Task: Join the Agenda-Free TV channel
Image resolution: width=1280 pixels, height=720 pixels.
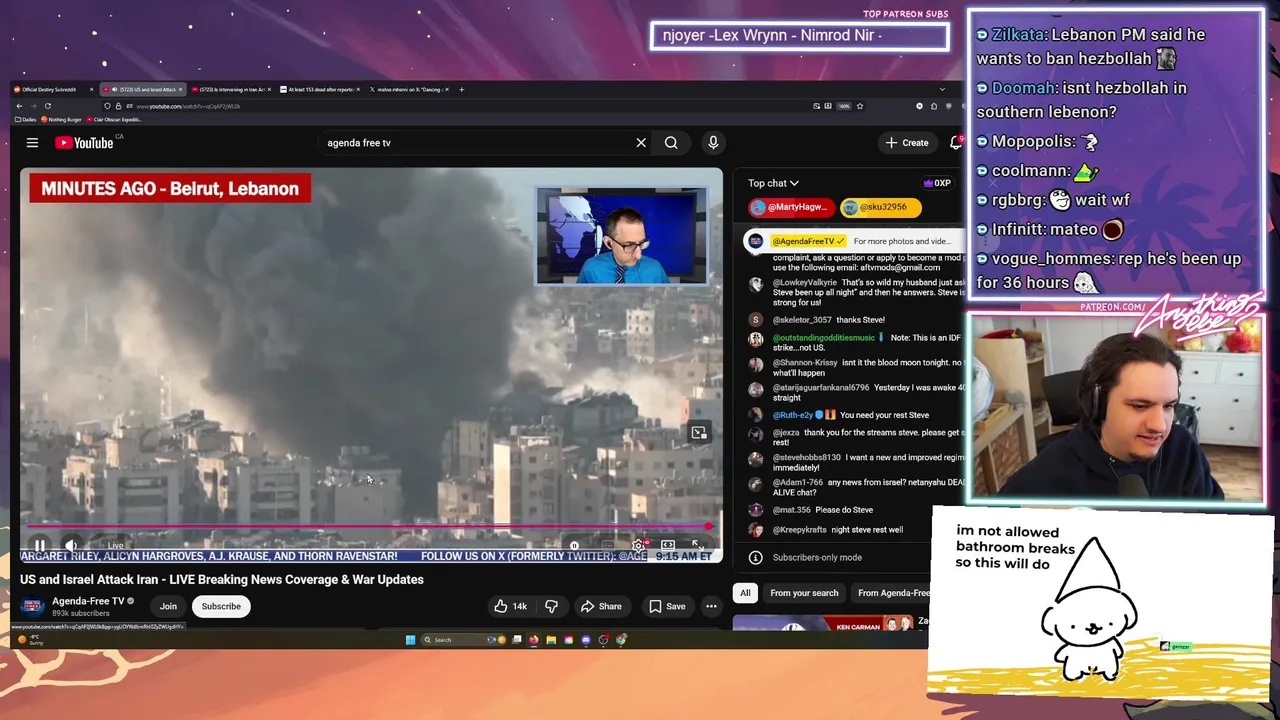Action: [168, 606]
